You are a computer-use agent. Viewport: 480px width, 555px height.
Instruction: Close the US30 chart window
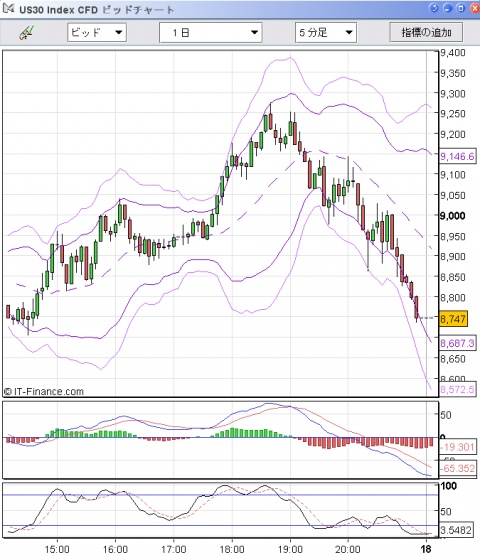click(x=474, y=8)
